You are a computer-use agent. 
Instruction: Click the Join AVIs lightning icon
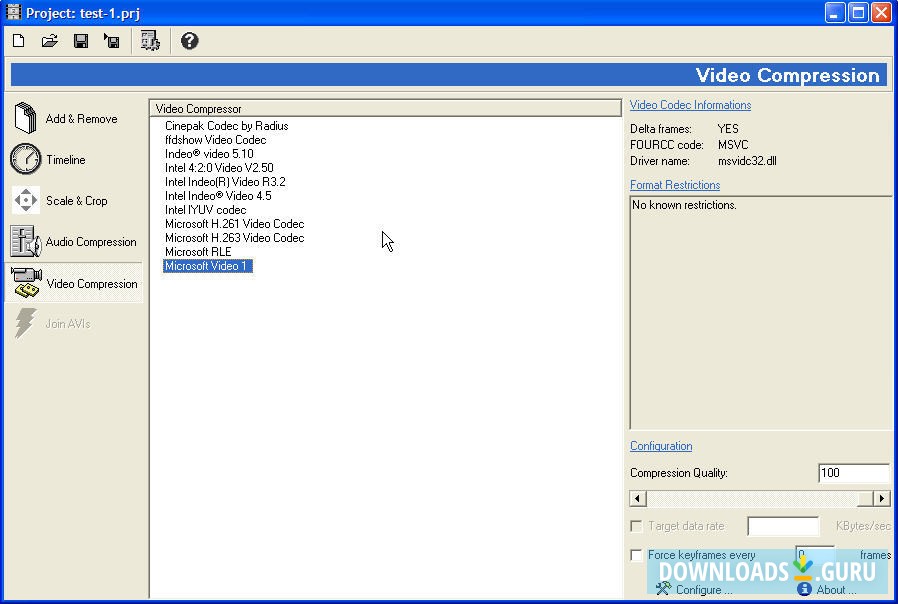25,323
